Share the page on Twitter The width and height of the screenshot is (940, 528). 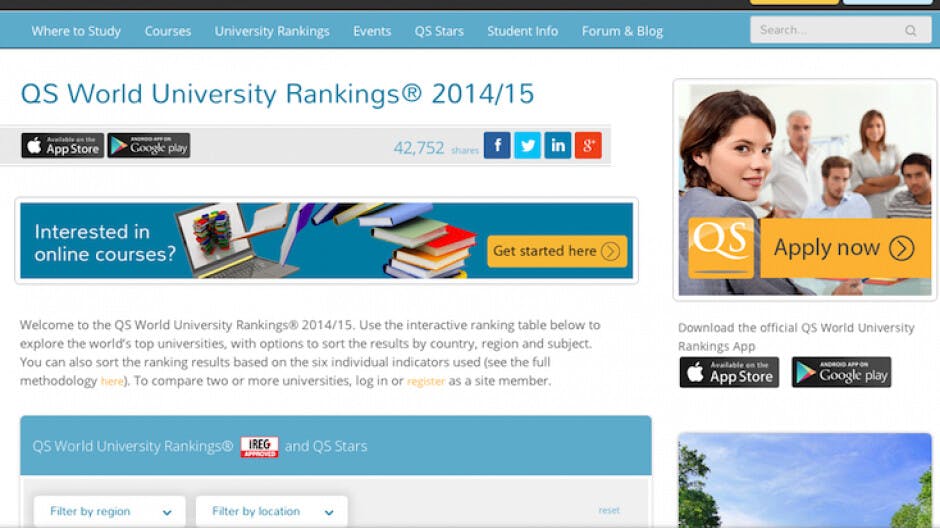528,146
